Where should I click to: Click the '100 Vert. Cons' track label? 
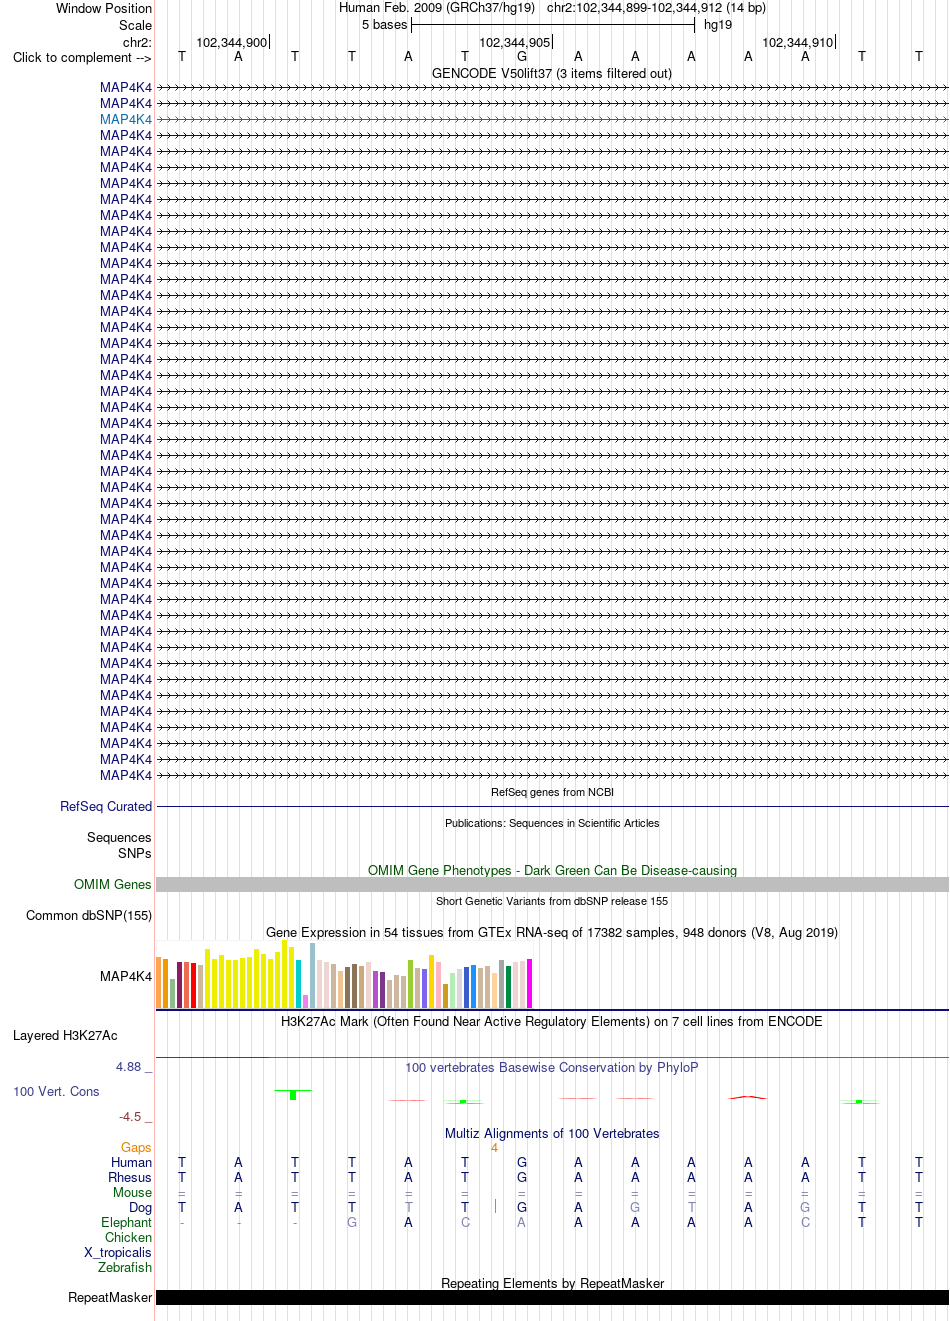tap(56, 1092)
